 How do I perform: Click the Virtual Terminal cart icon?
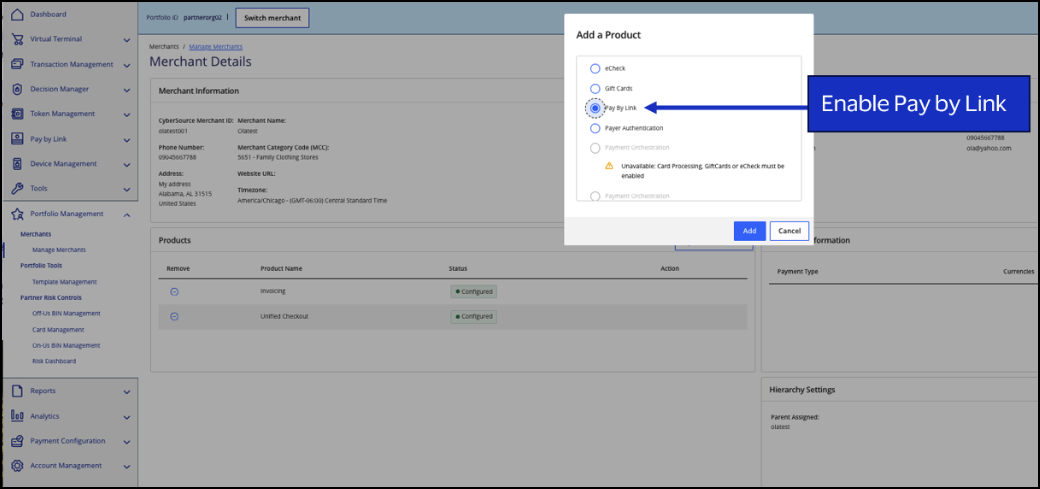pyautogui.click(x=17, y=39)
